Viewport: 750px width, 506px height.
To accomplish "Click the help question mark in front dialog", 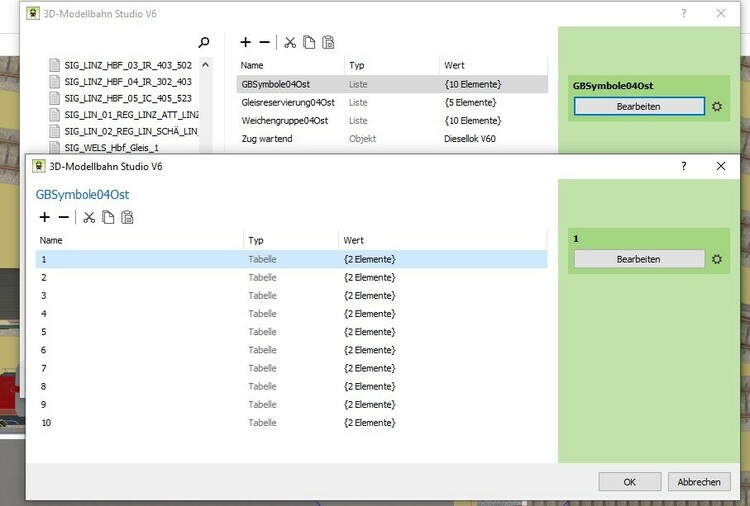I will 684,166.
